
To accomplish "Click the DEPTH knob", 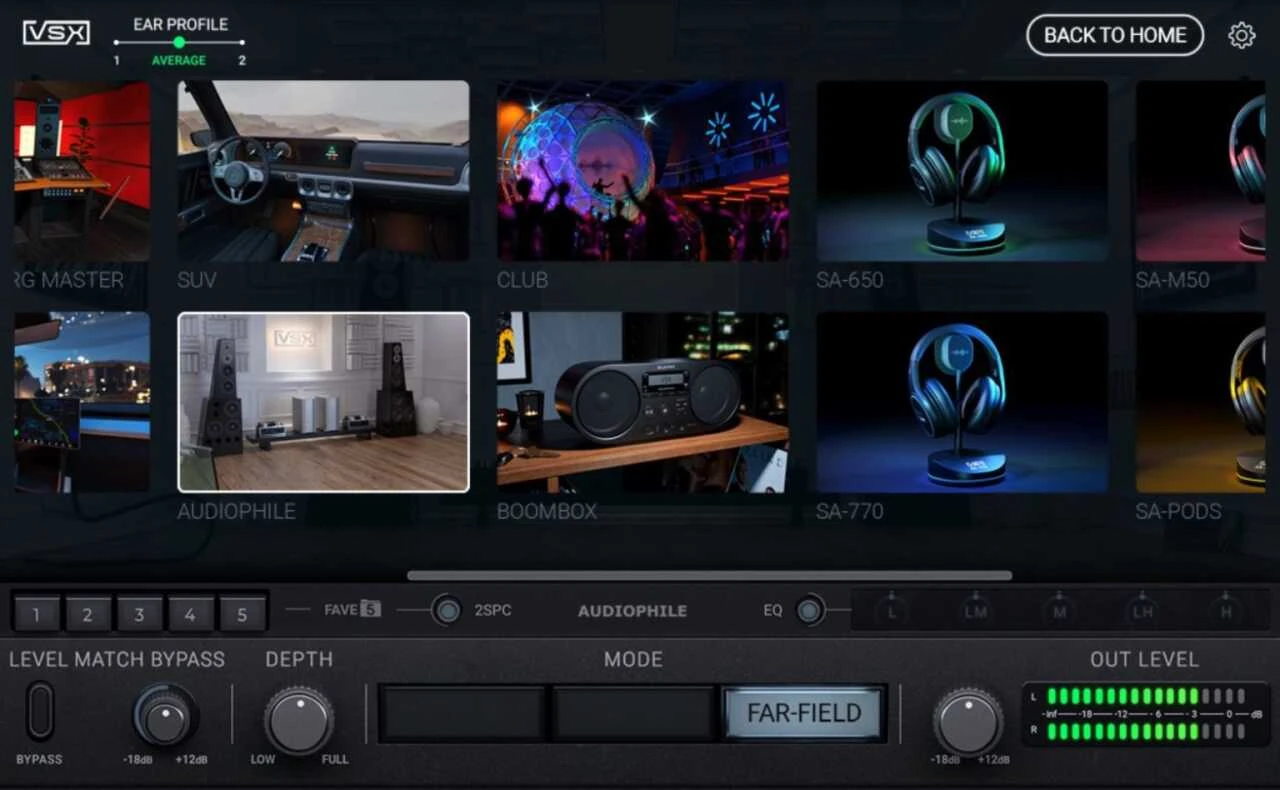I will tap(299, 721).
